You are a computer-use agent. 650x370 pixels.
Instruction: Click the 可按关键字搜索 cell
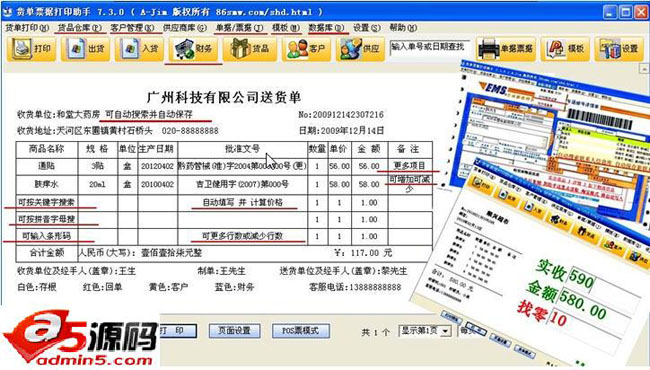point(47,203)
